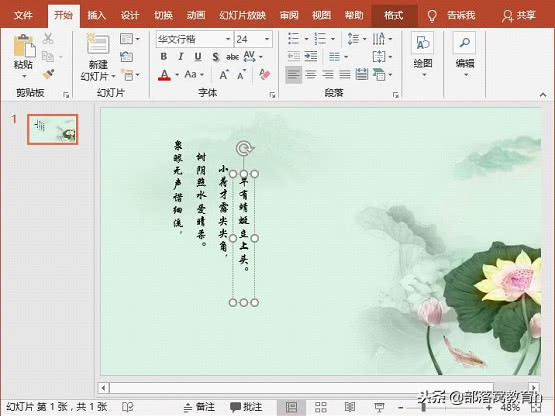The width and height of the screenshot is (555, 416).
Task: Open the font color dropdown arrow
Action: [x=177, y=75]
